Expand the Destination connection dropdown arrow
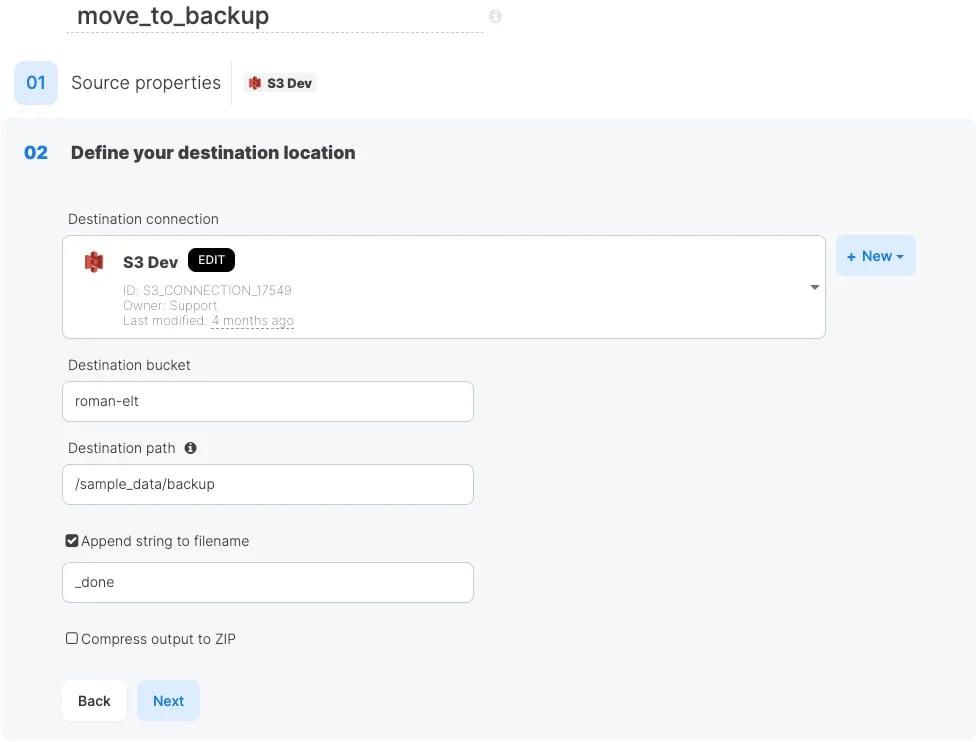Image resolution: width=976 pixels, height=742 pixels. 814,287
